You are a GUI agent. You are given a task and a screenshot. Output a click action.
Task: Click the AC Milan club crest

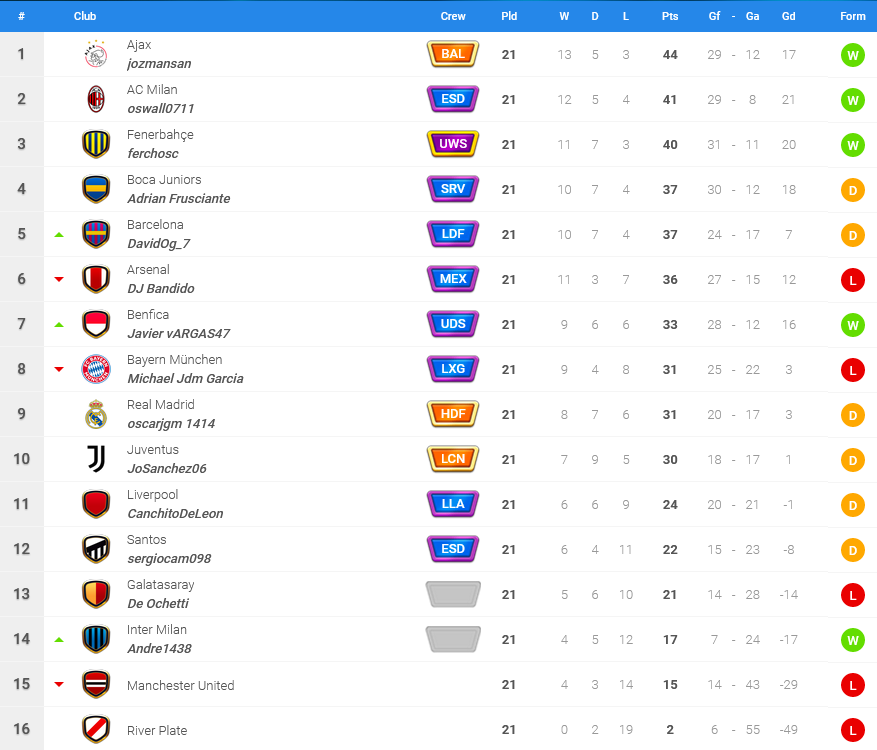tap(96, 99)
